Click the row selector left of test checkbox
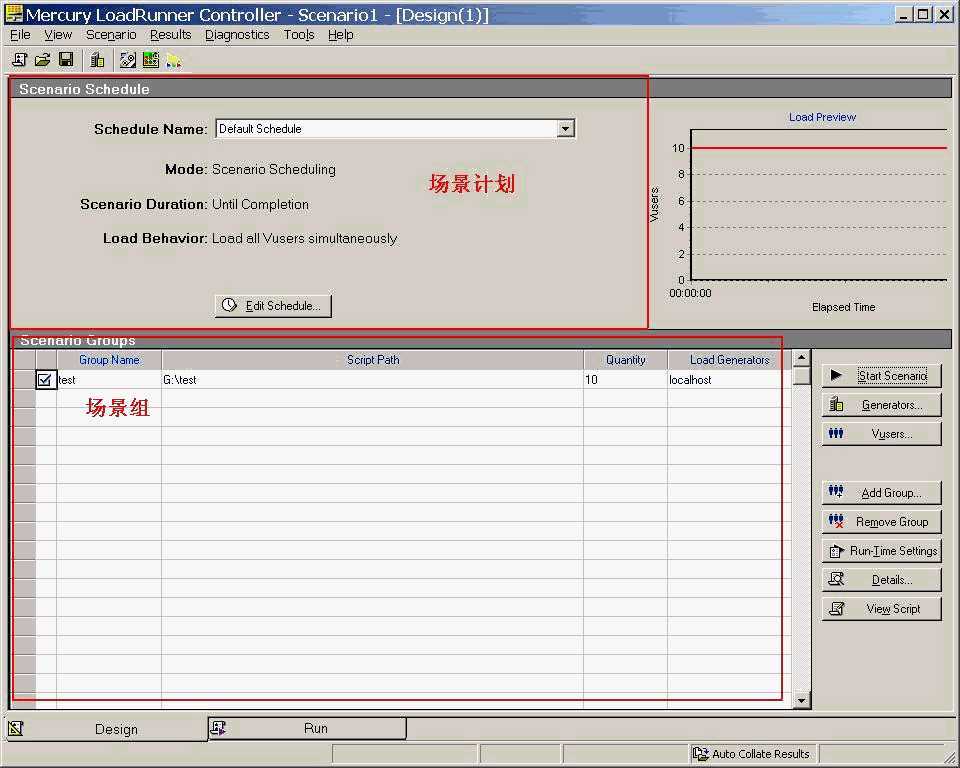The image size is (960, 768). click(x=24, y=380)
